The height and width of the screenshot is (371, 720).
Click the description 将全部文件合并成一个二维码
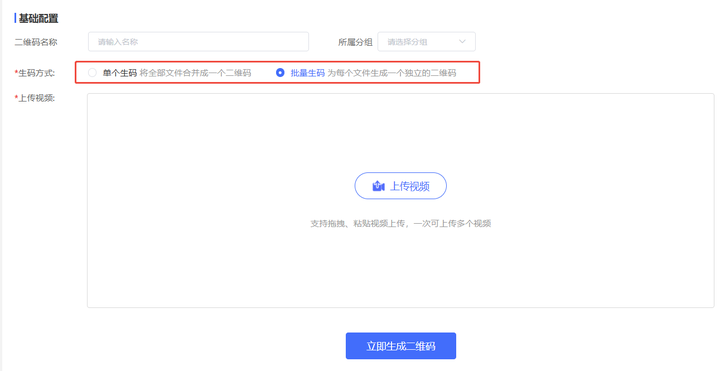point(195,73)
